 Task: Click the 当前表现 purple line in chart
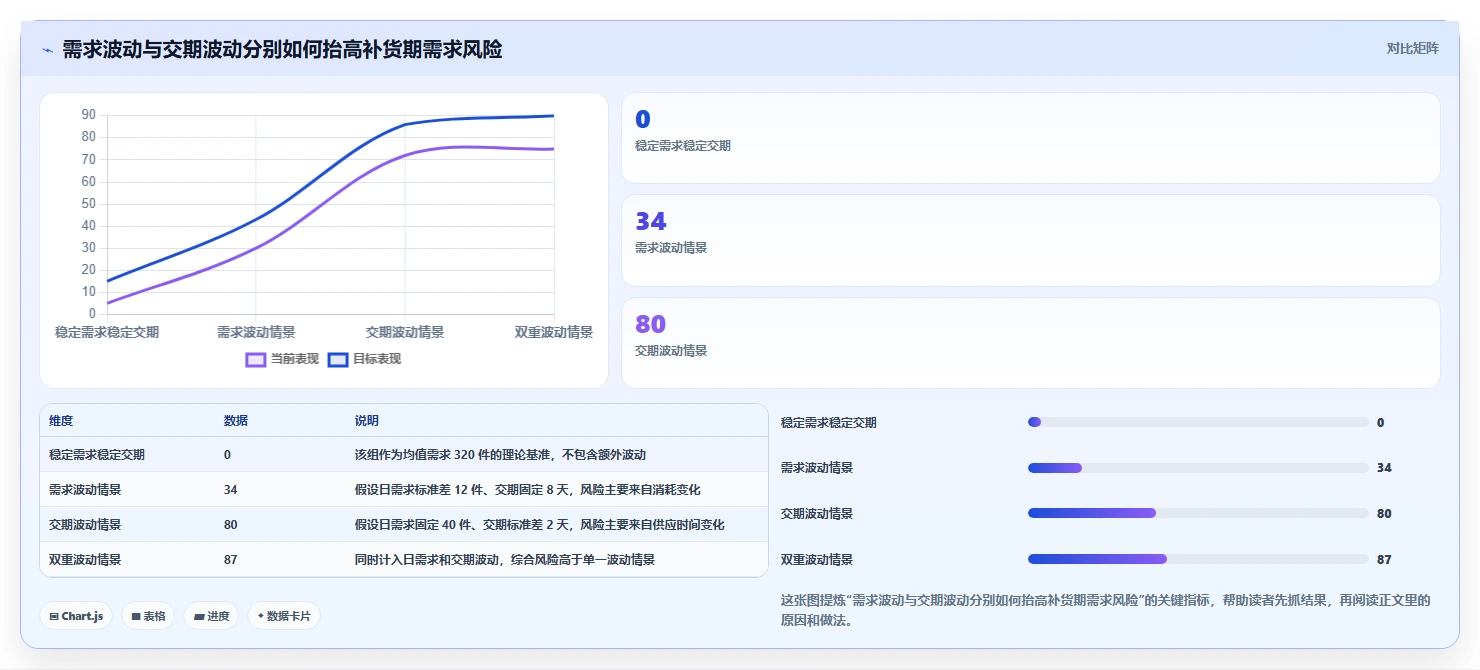tap(330, 203)
